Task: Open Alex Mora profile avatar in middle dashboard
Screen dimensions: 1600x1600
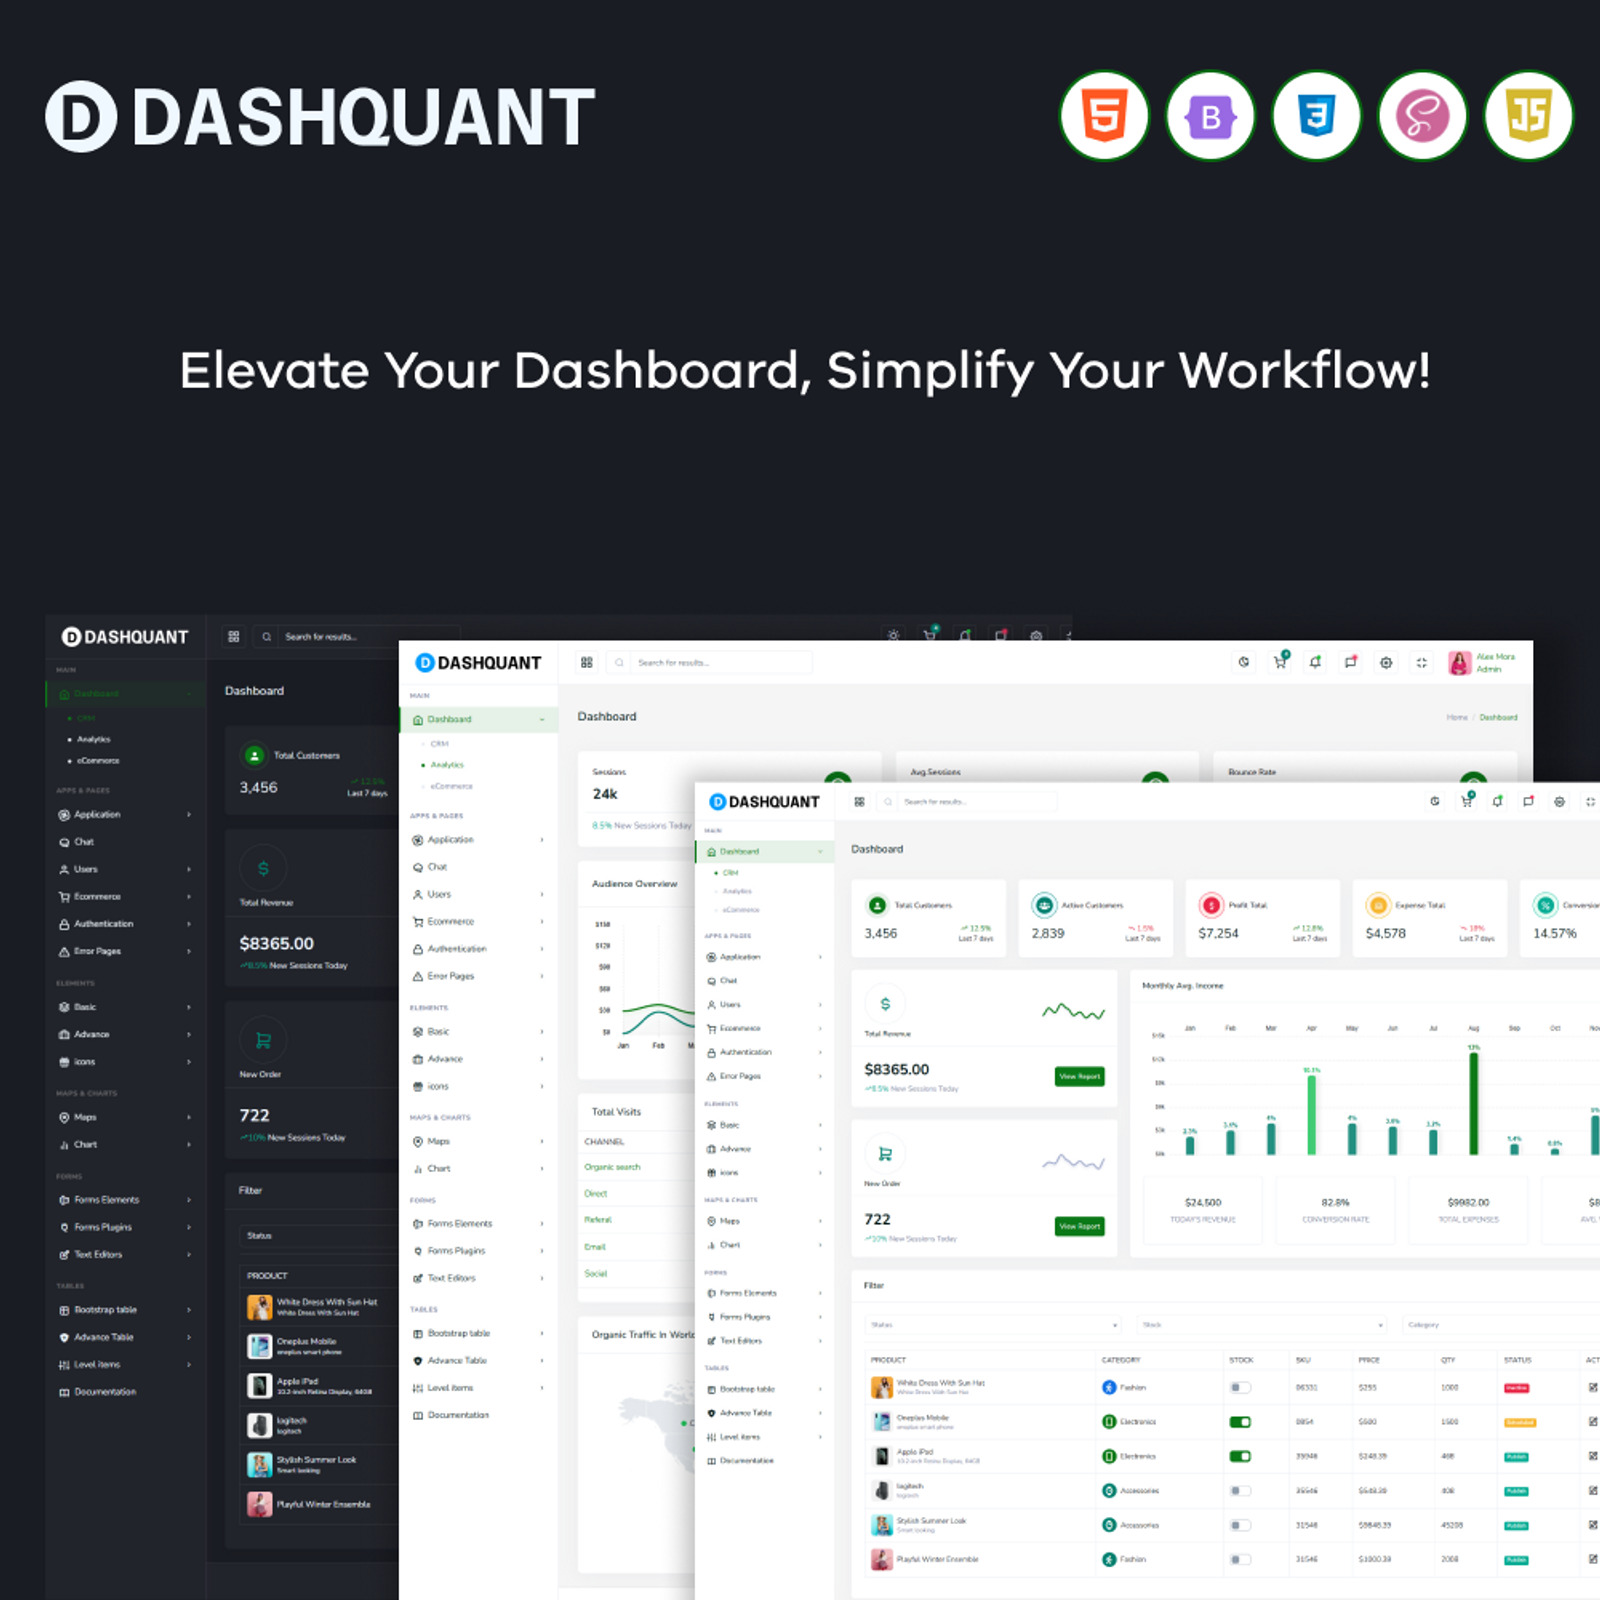Action: point(1460,663)
